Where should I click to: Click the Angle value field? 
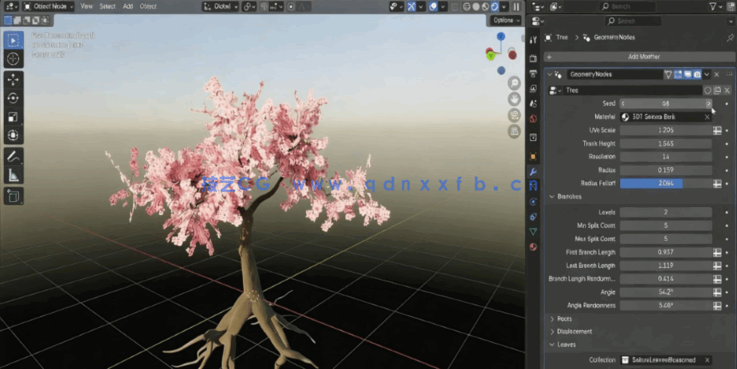coord(666,292)
